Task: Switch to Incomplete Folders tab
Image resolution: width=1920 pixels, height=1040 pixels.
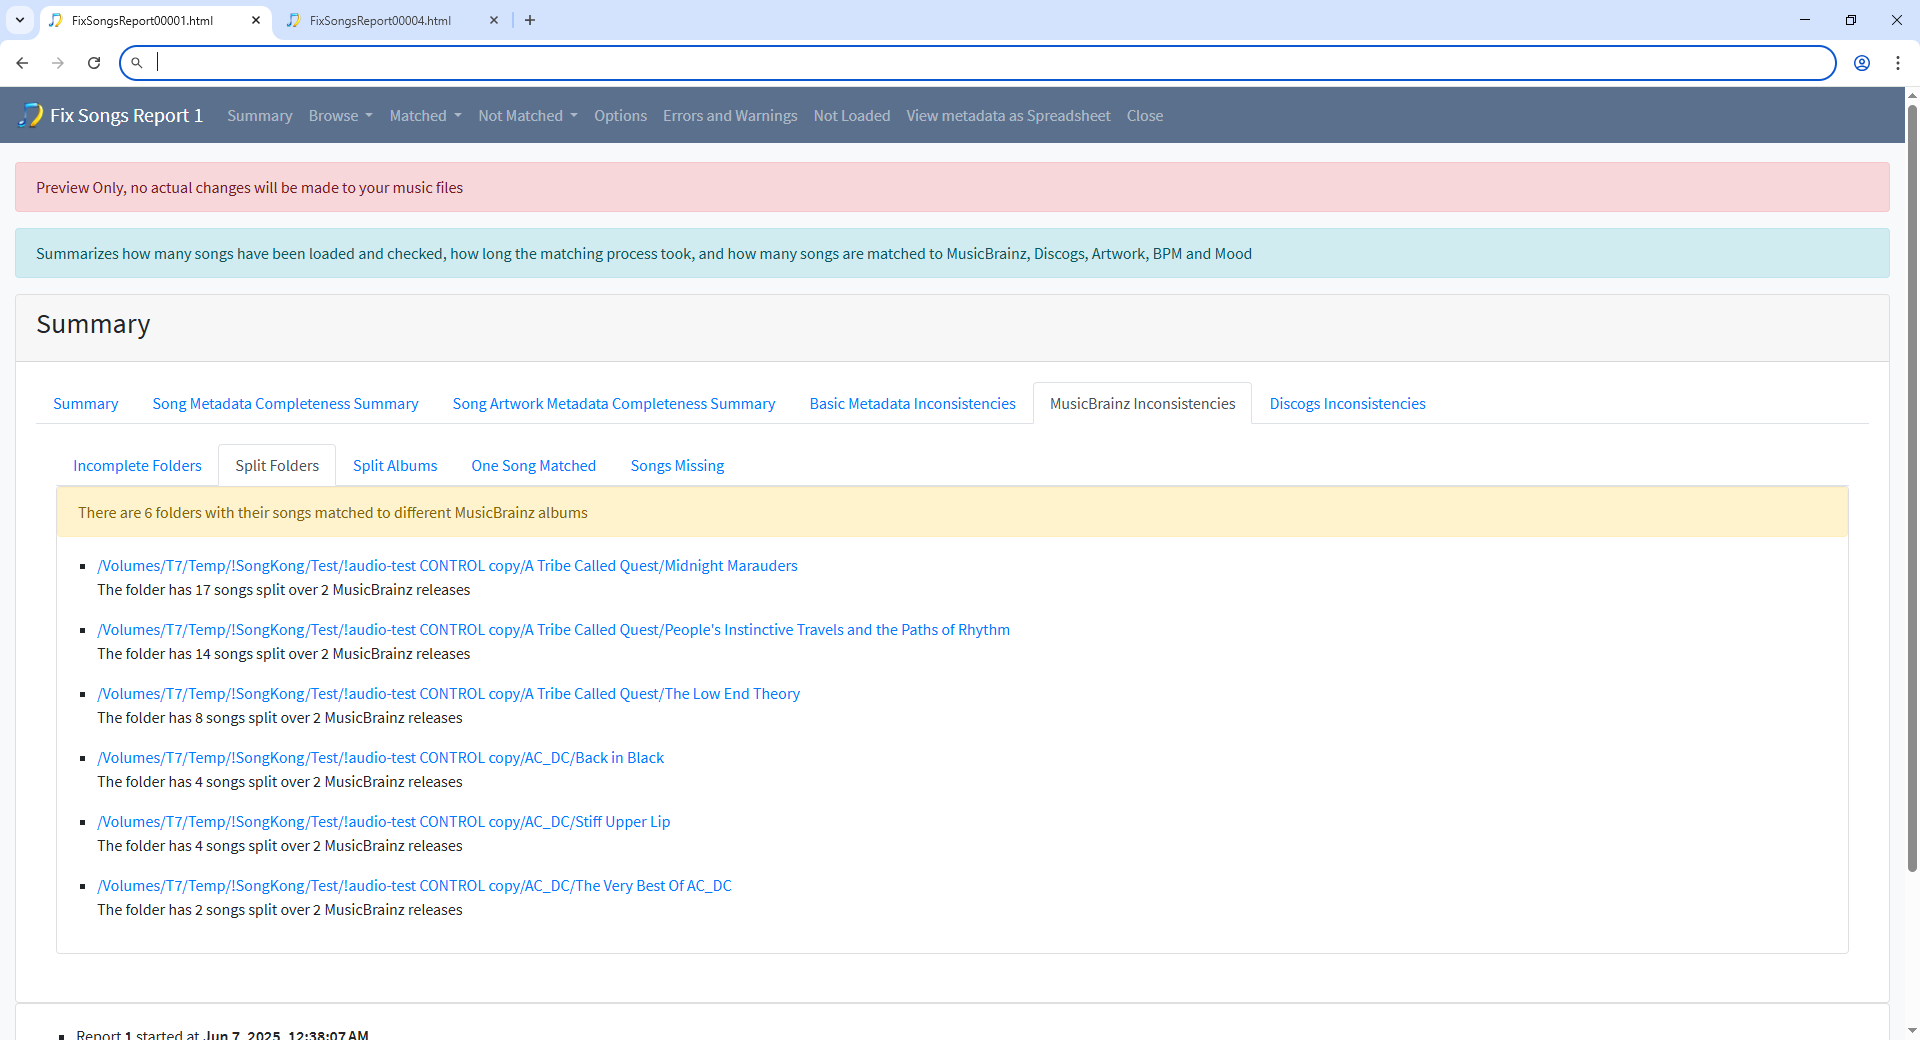Action: tap(137, 466)
